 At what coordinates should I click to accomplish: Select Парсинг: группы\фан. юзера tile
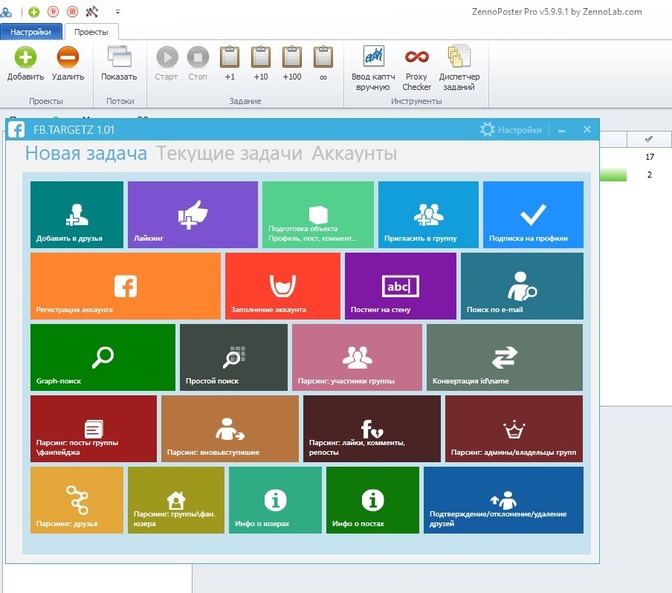(x=176, y=500)
